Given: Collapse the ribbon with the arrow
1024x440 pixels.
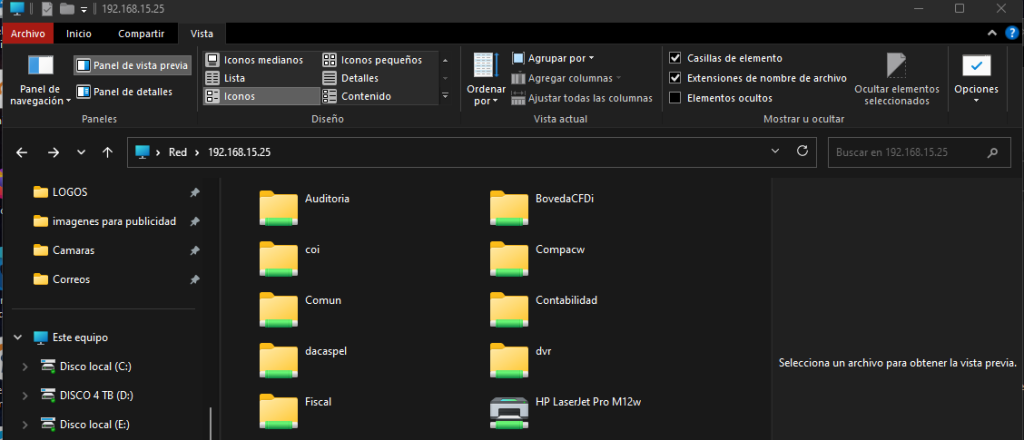Looking at the screenshot, I should (991, 33).
